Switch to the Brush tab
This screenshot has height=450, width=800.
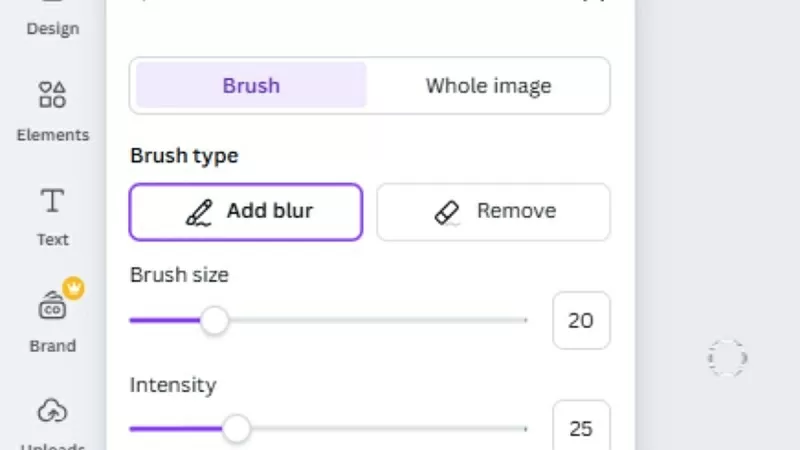pyautogui.click(x=251, y=85)
